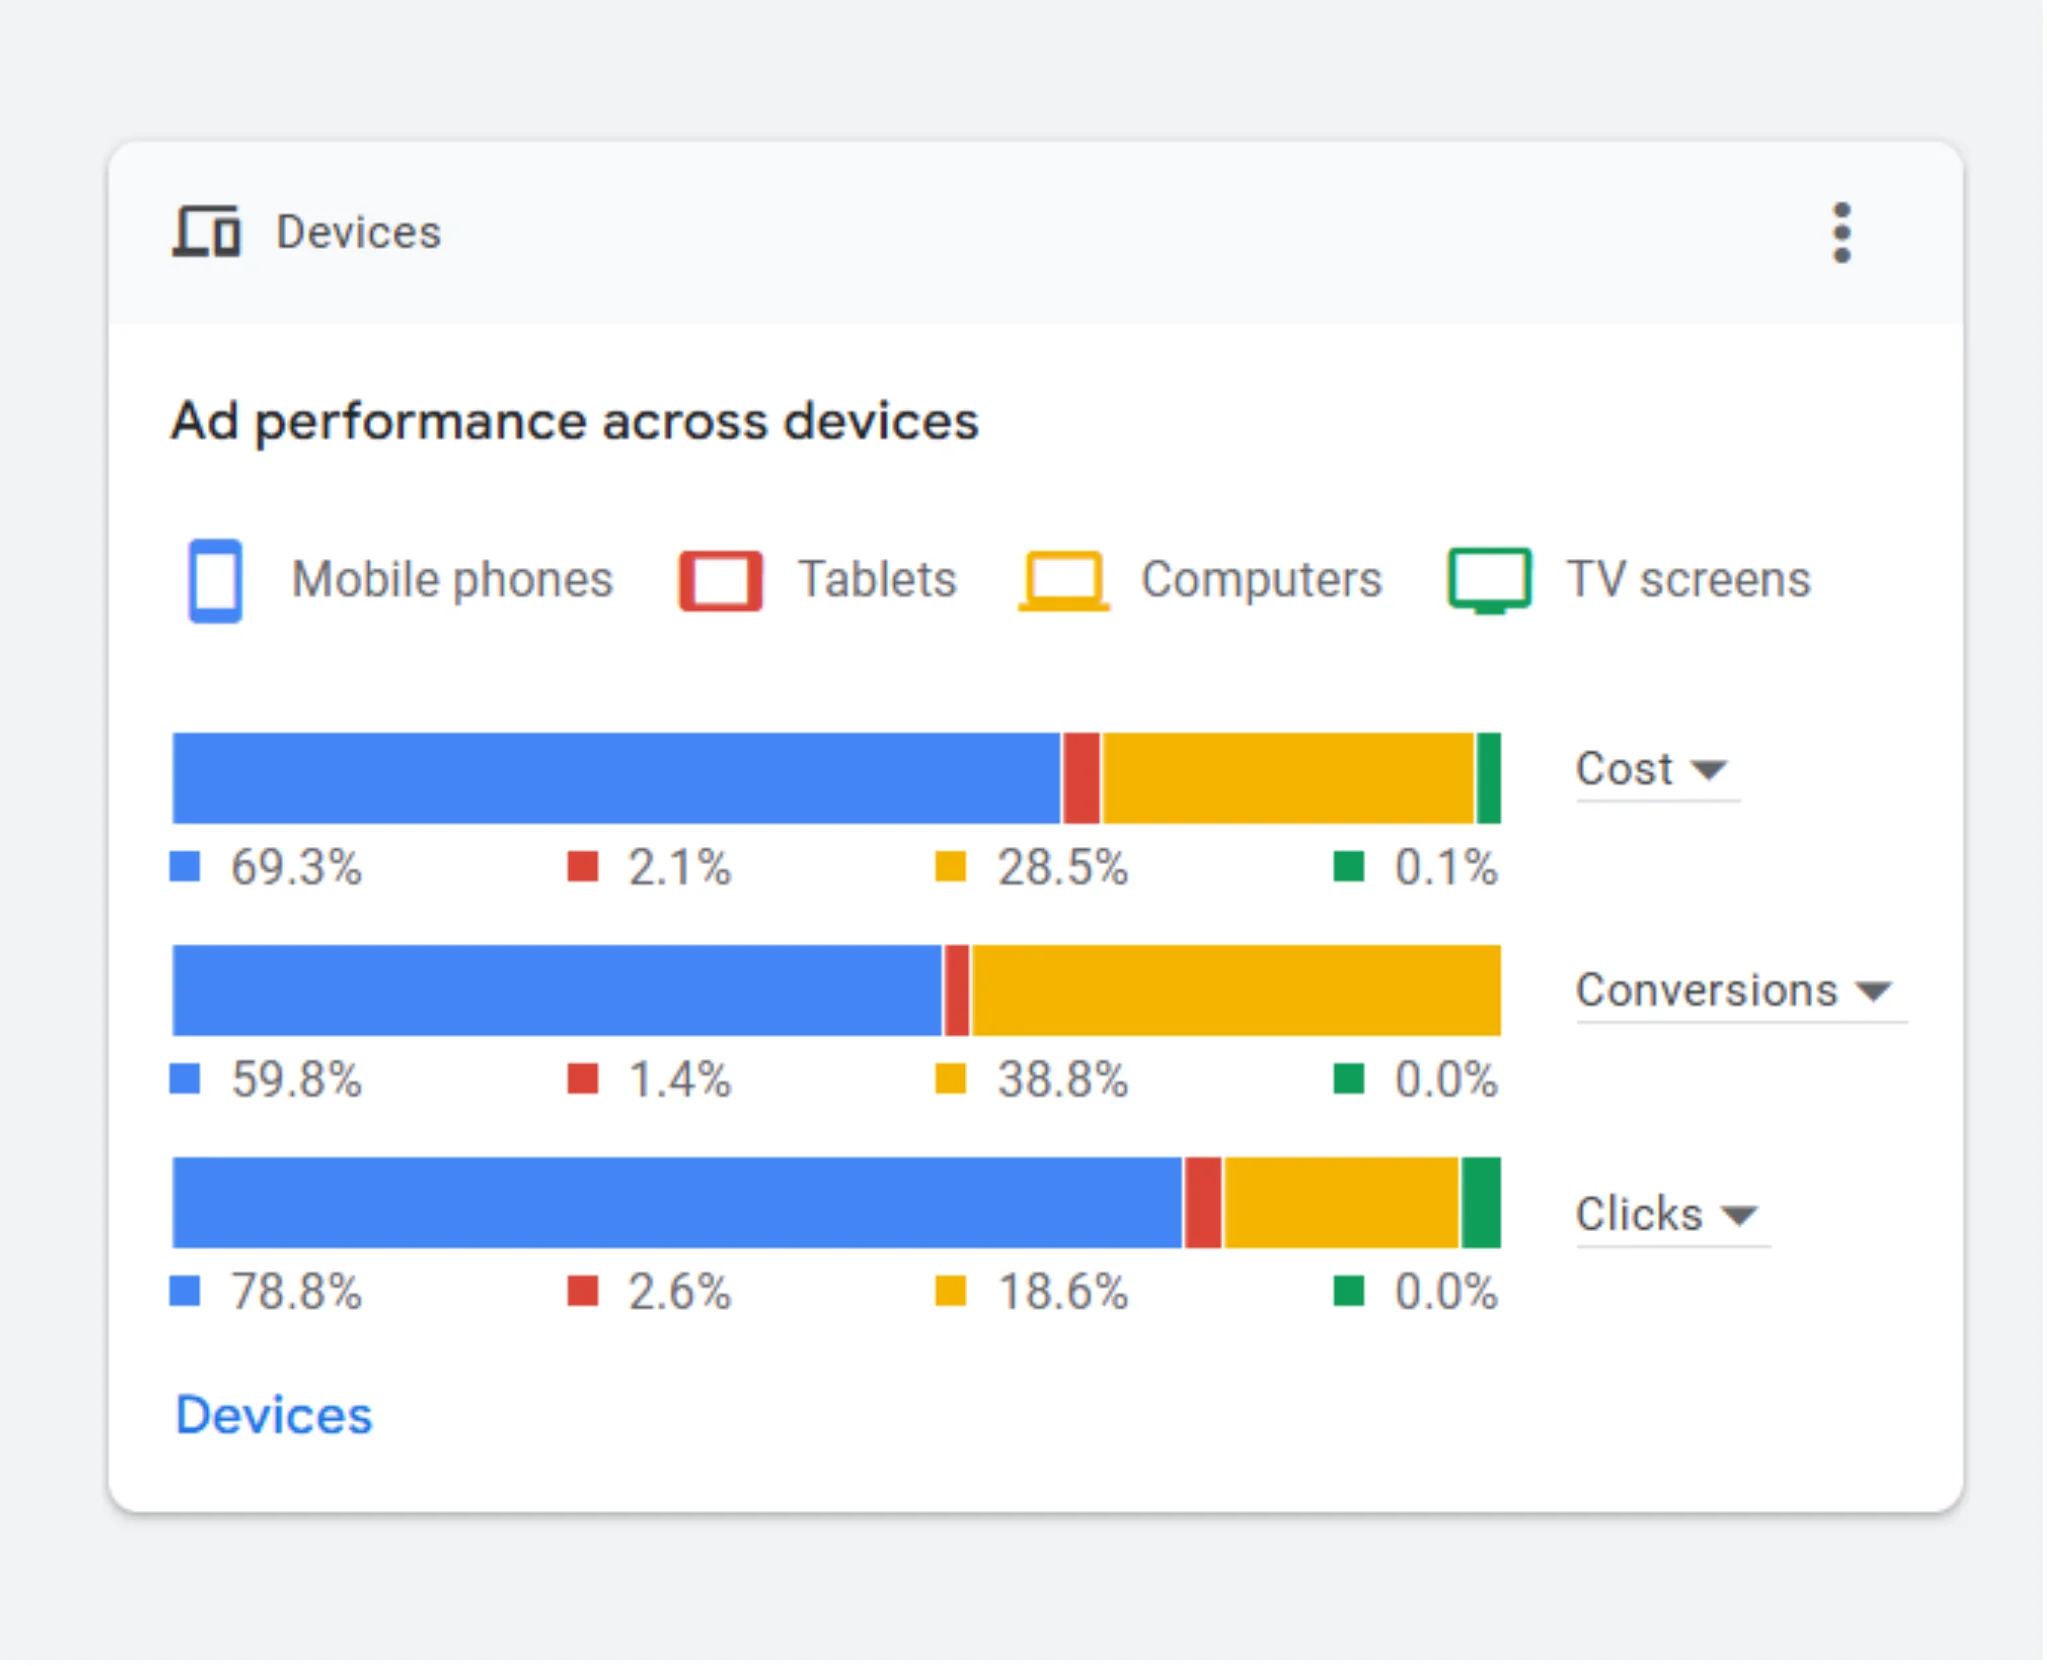2047x1666 pixels.
Task: Click the red tablets segment in Cost bar
Action: pos(1081,779)
